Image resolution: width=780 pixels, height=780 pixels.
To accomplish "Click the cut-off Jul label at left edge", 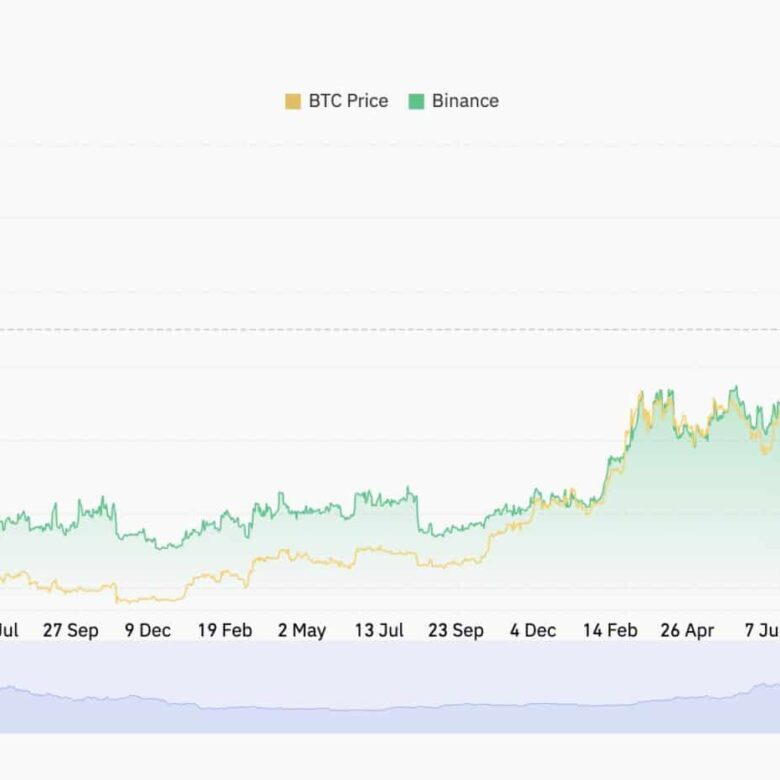I will [8, 631].
